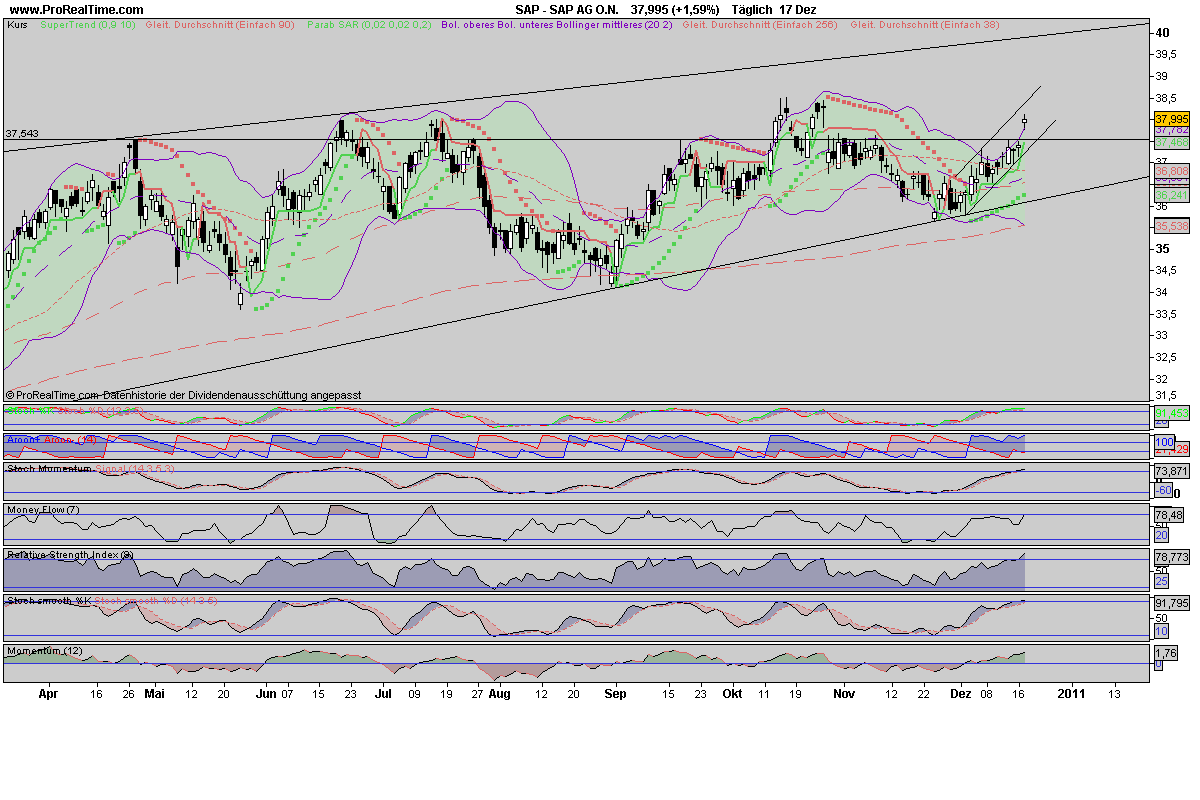Click the 91,795 Stoch smooth value tag
This screenshot has width=1200, height=800.
point(1171,603)
